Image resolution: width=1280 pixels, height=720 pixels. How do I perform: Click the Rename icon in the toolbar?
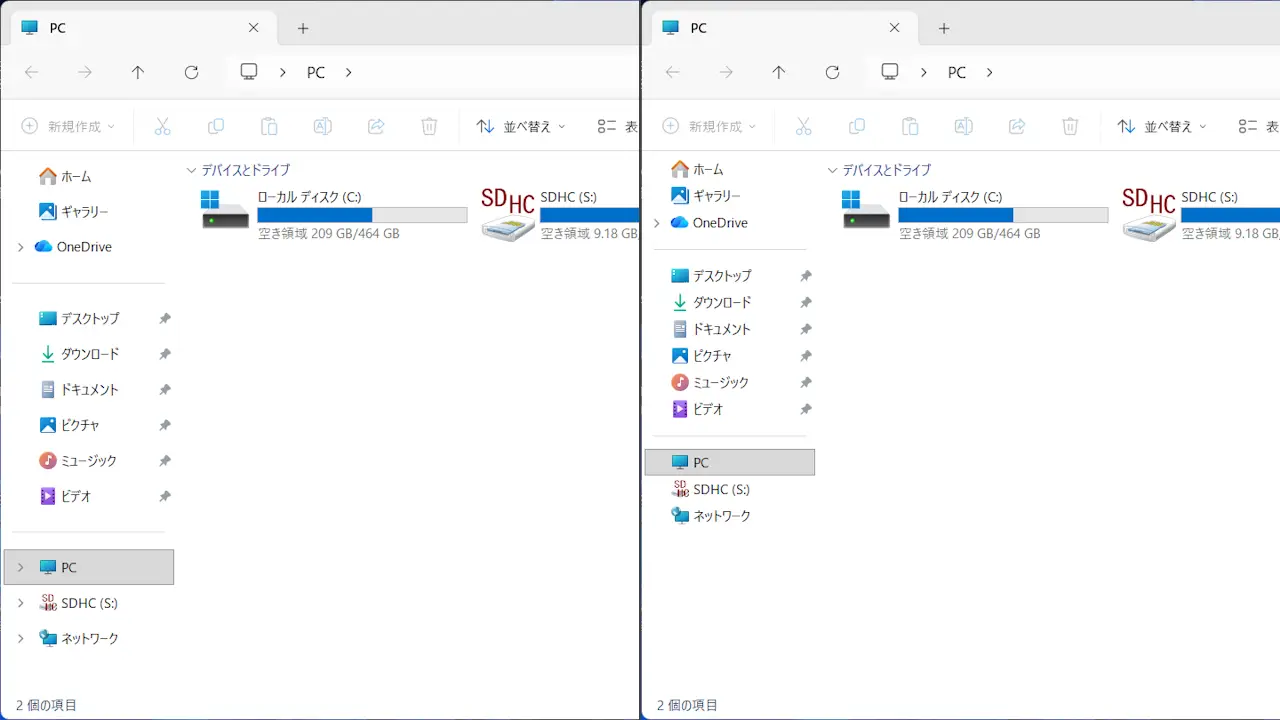tap(321, 126)
